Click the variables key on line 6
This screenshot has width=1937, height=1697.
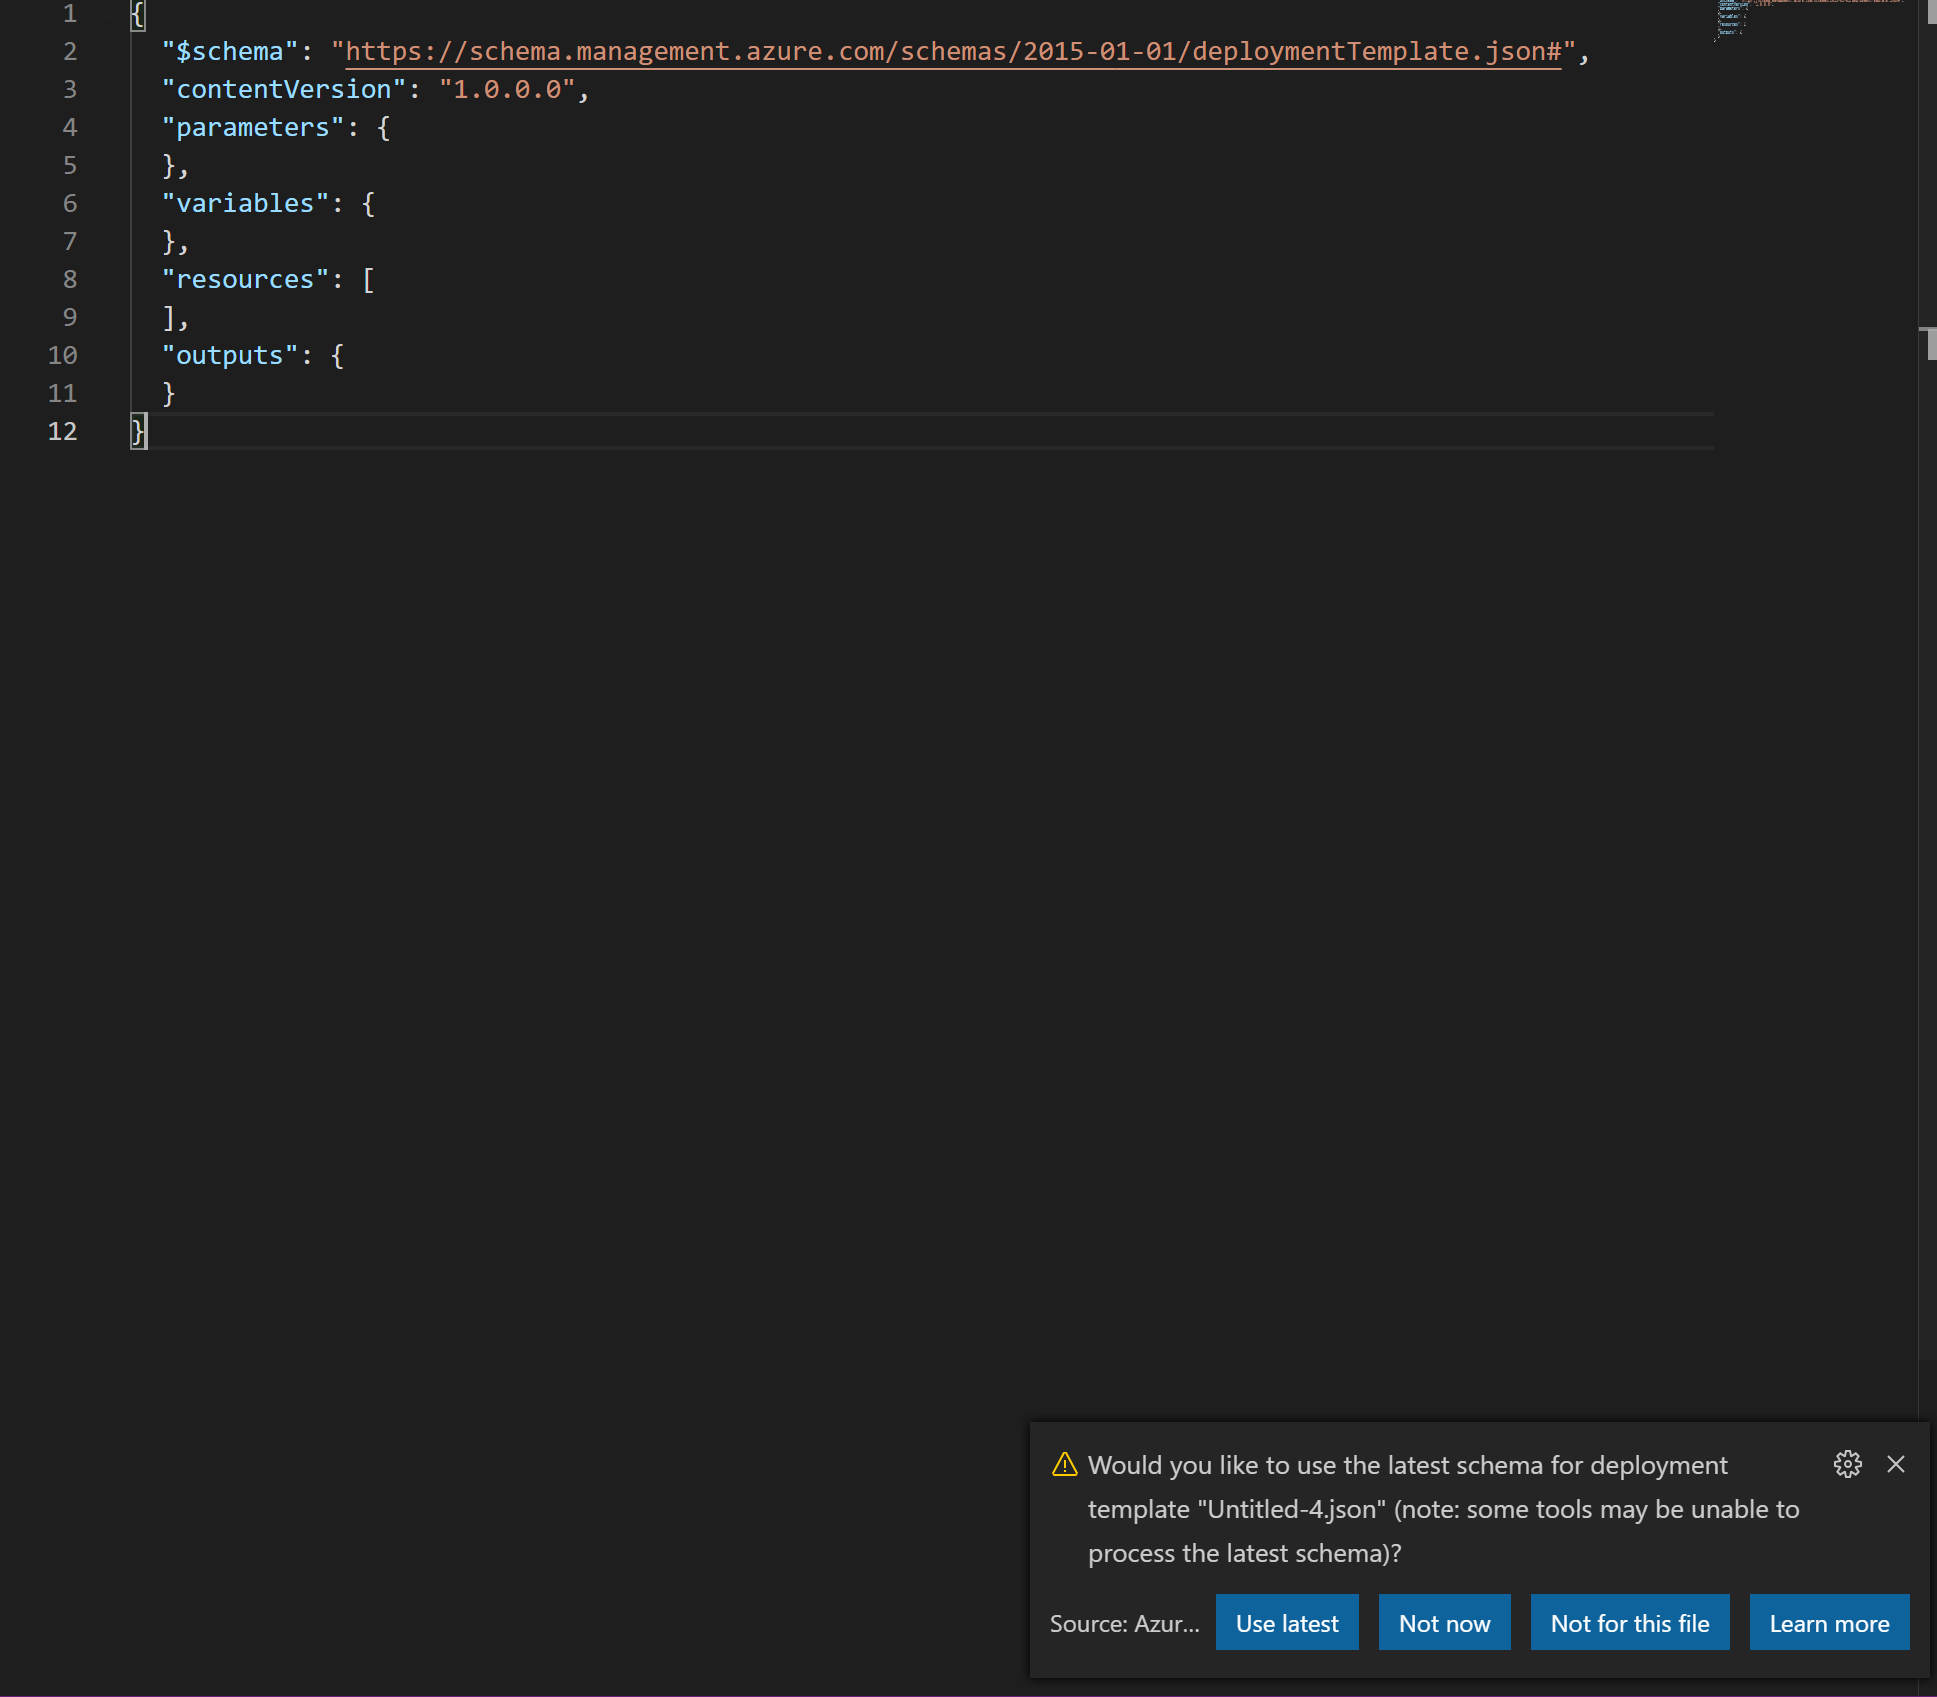pos(244,203)
